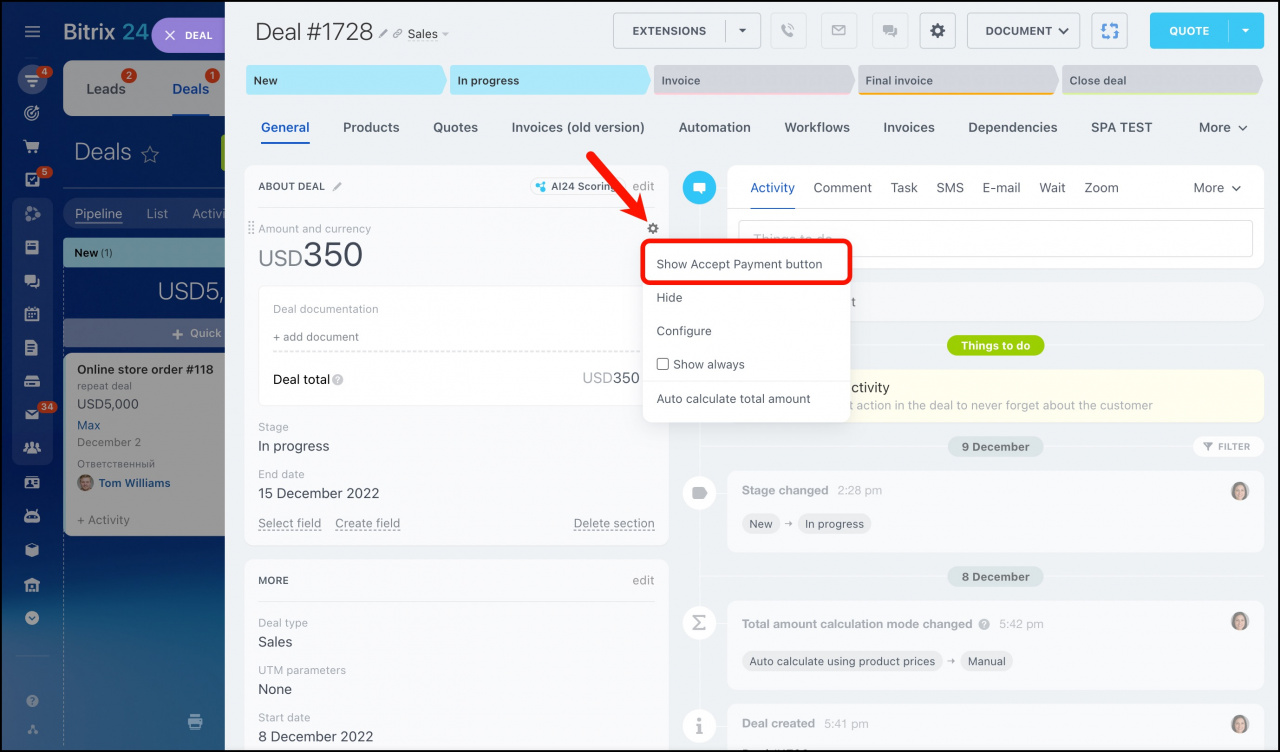This screenshot has width=1280, height=752.
Task: Expand more sidebar items with down chevron
Action: [32, 618]
